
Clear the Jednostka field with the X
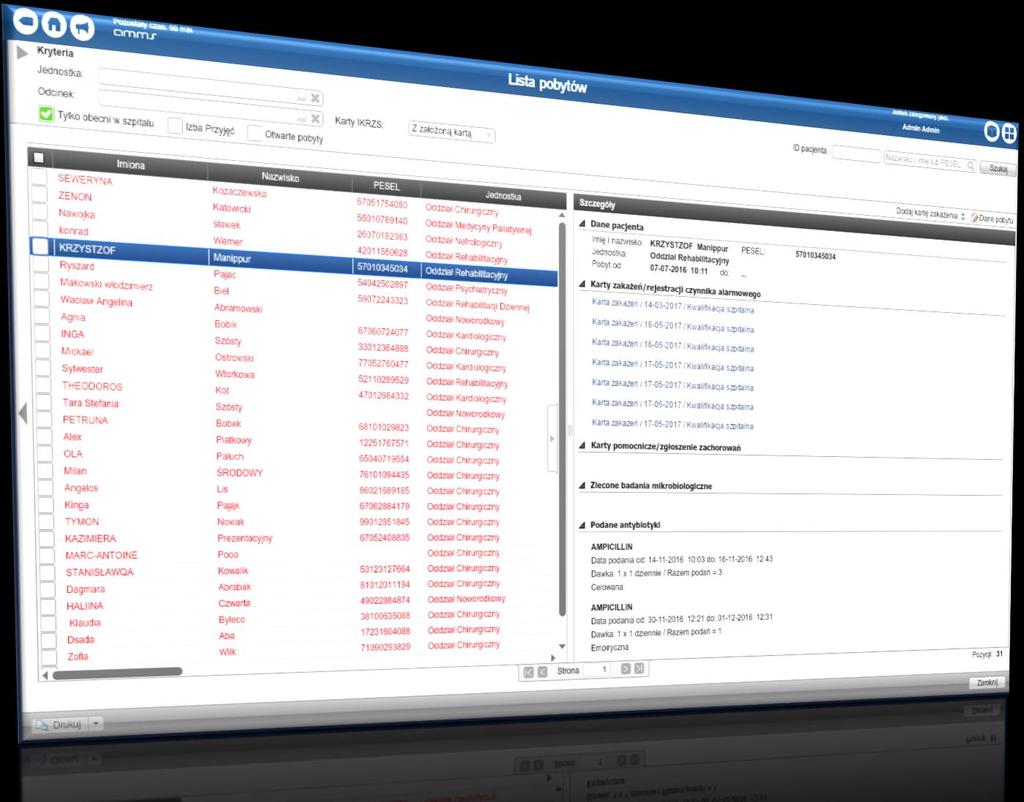(315, 98)
